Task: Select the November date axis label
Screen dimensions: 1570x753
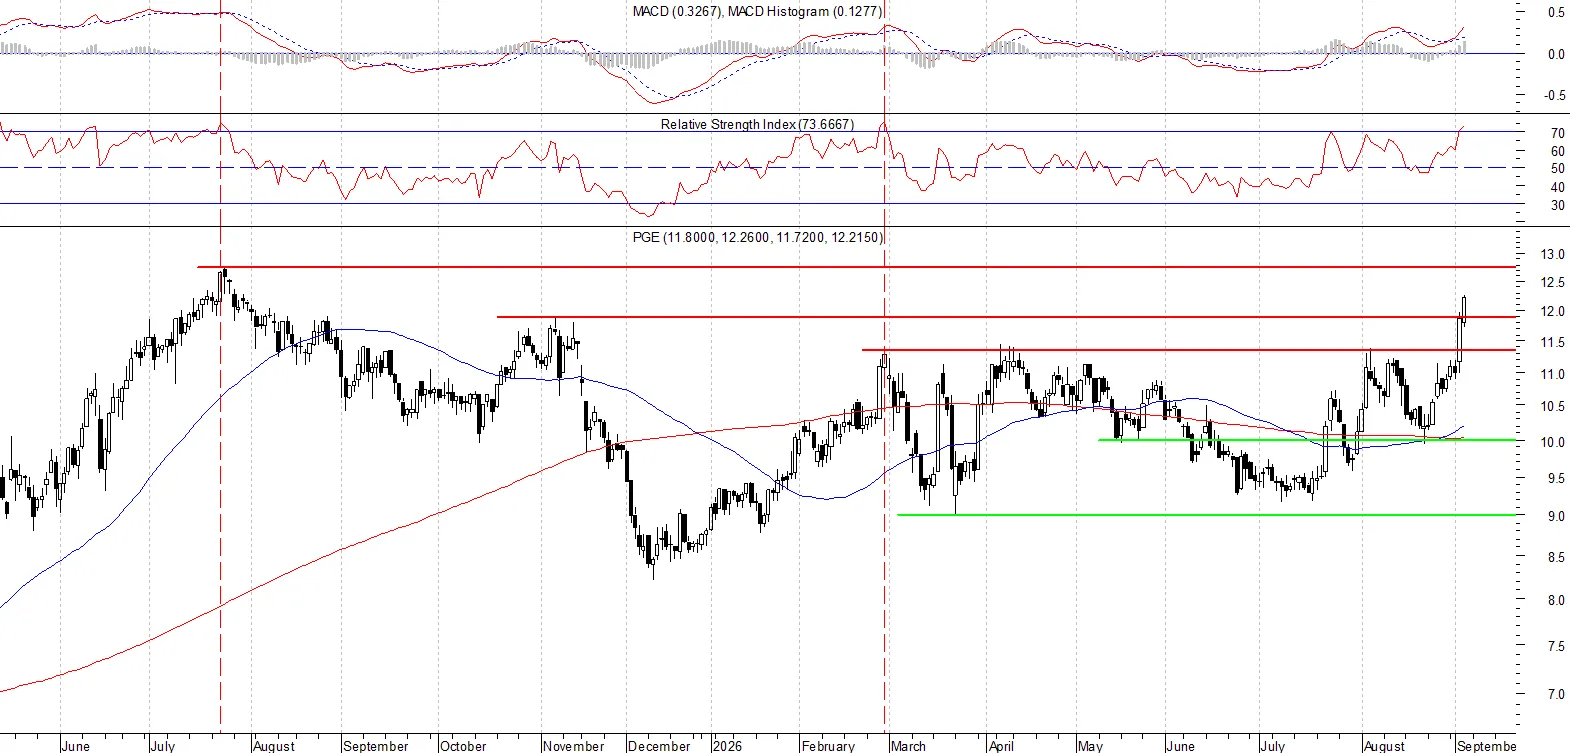Action: coord(574,746)
